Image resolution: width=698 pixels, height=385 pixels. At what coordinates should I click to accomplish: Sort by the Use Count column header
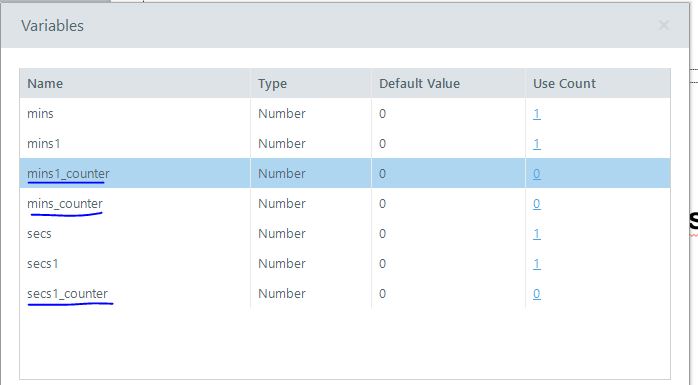point(564,84)
